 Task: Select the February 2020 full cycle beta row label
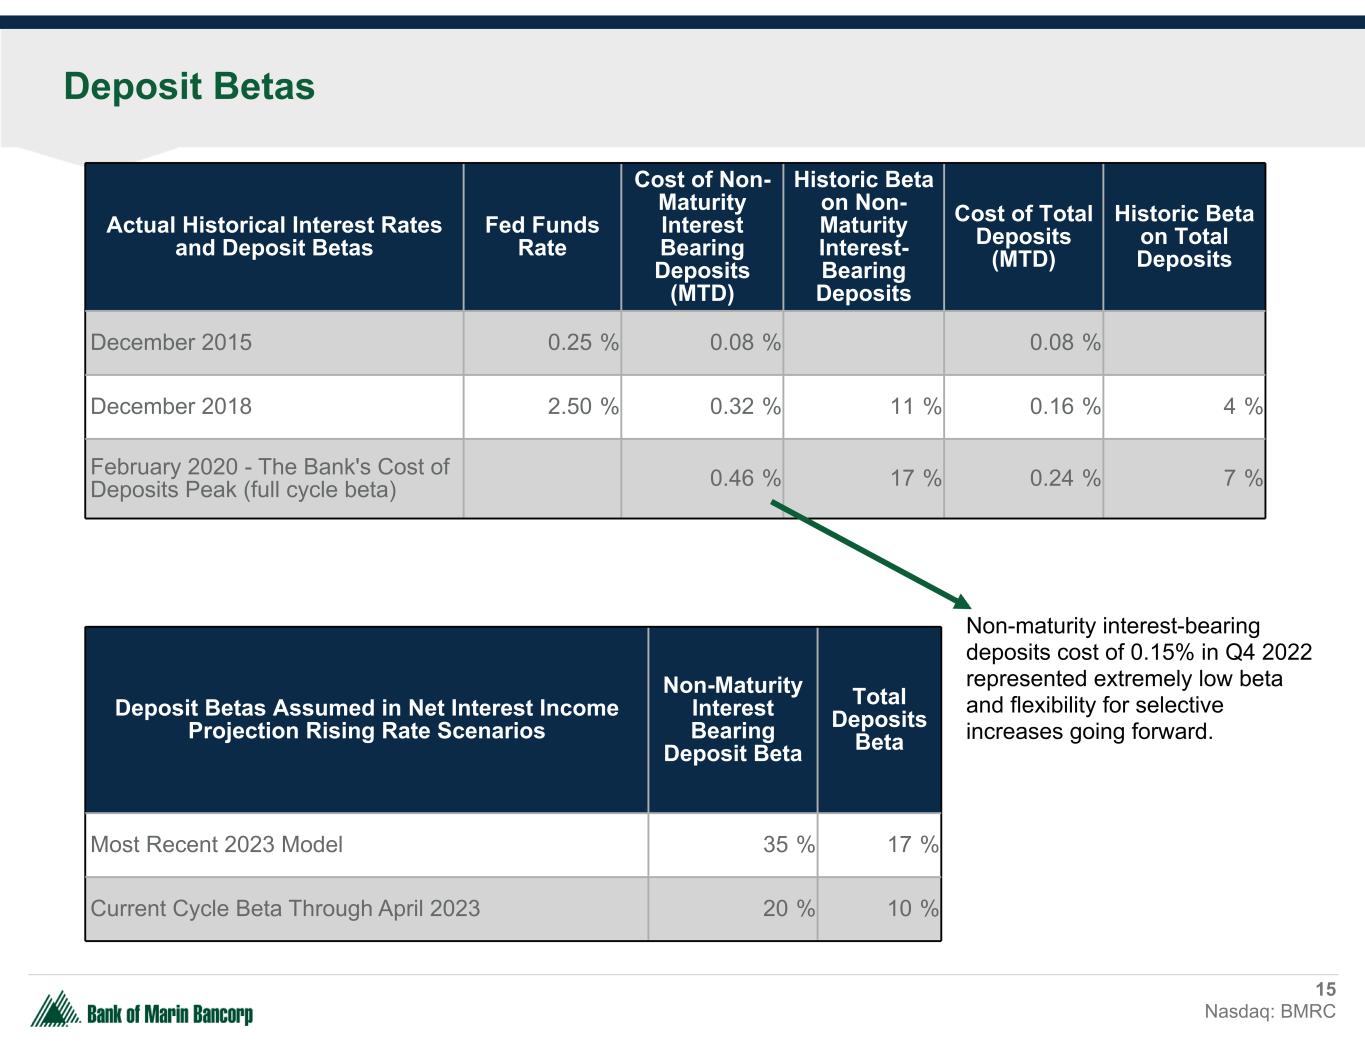270,478
